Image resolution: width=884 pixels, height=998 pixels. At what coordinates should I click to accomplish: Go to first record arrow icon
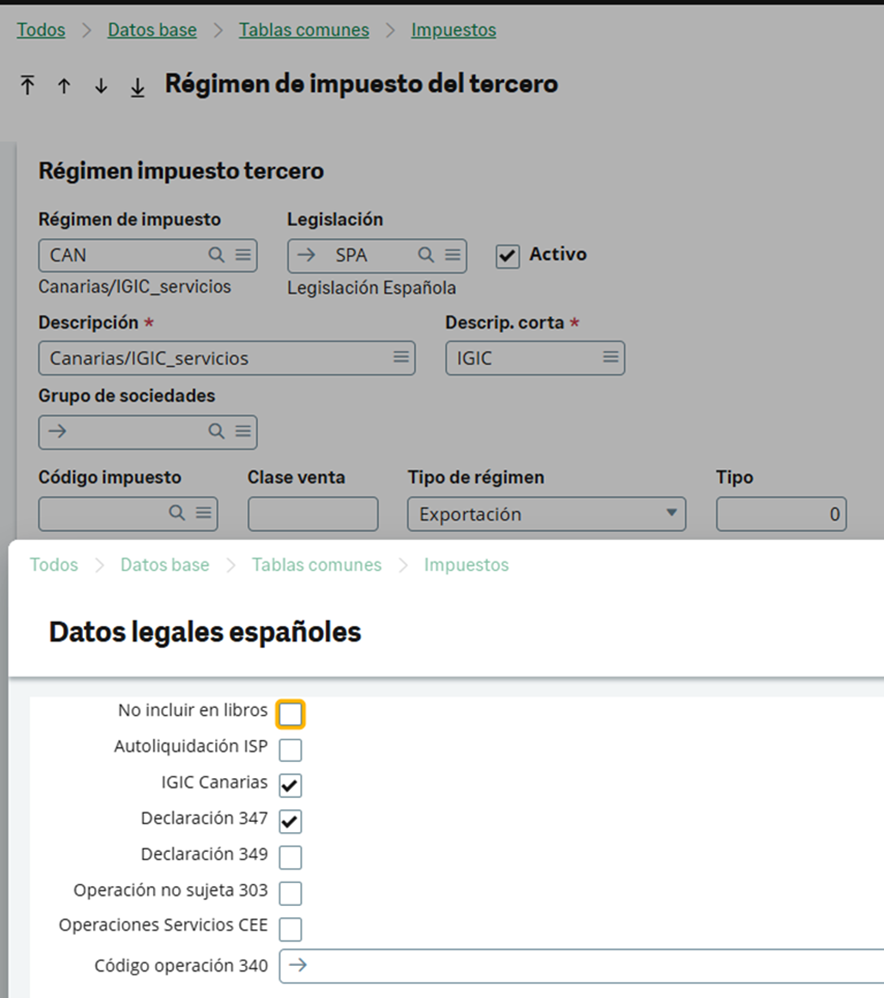pos(27,85)
